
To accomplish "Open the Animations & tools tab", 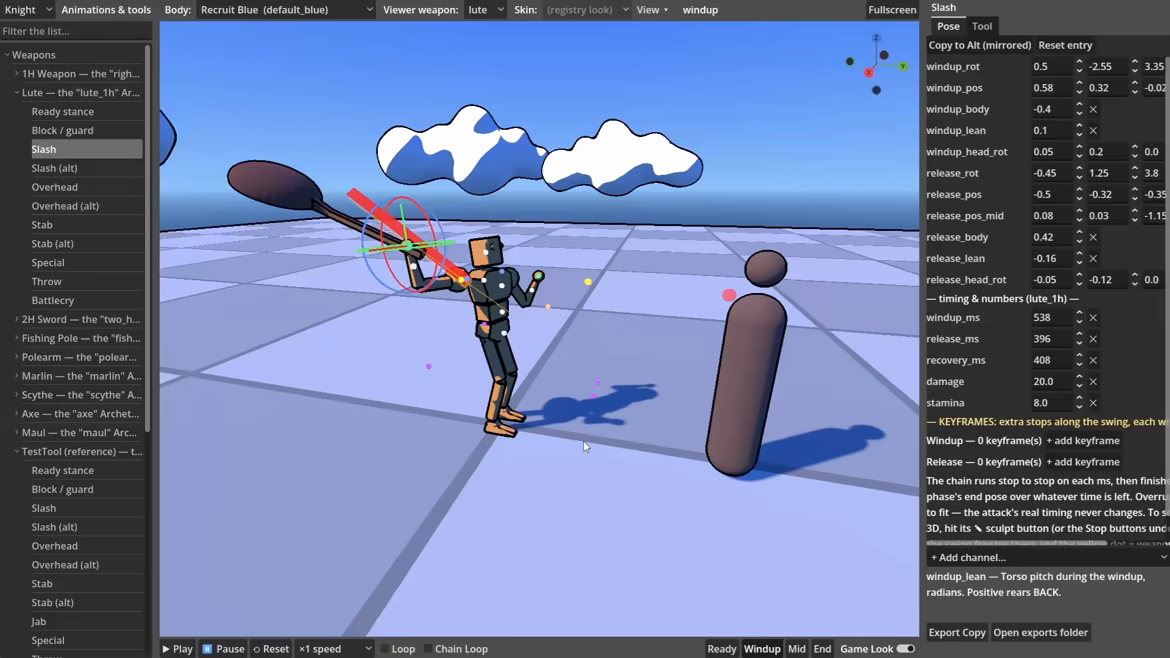I will point(106,10).
